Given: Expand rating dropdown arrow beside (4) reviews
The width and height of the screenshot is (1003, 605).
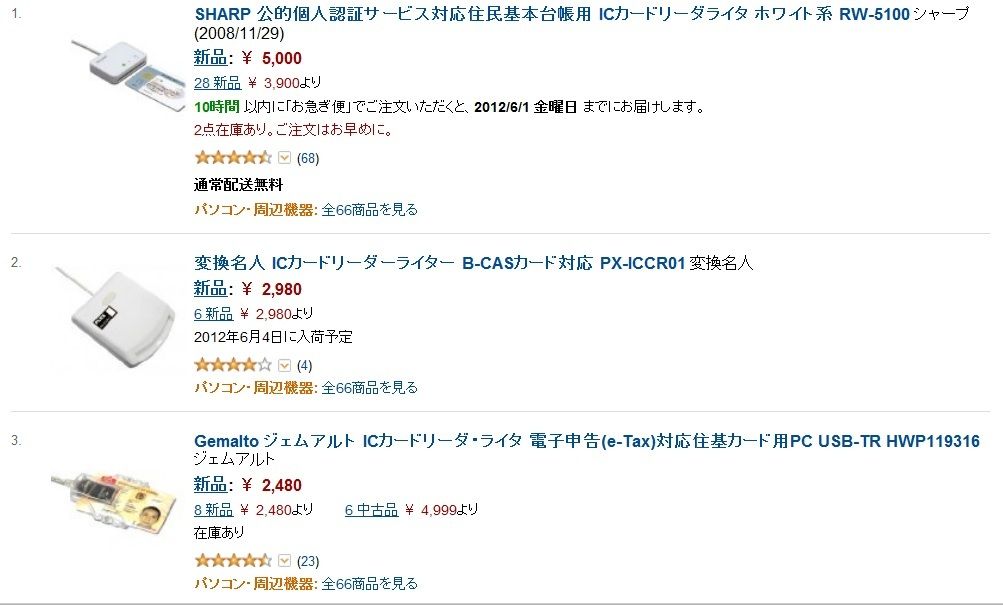Looking at the screenshot, I should point(285,365).
